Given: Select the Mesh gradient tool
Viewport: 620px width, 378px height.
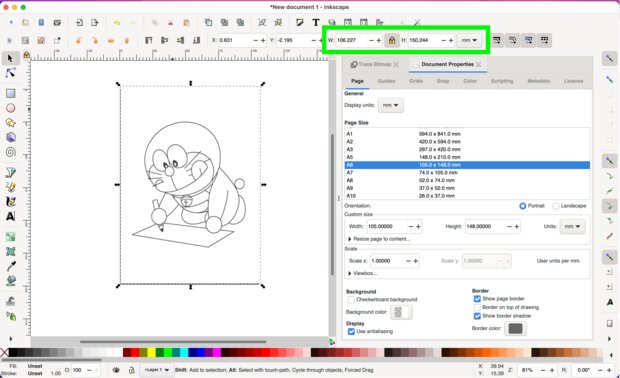Looking at the screenshot, I should pyautogui.click(x=10, y=251).
